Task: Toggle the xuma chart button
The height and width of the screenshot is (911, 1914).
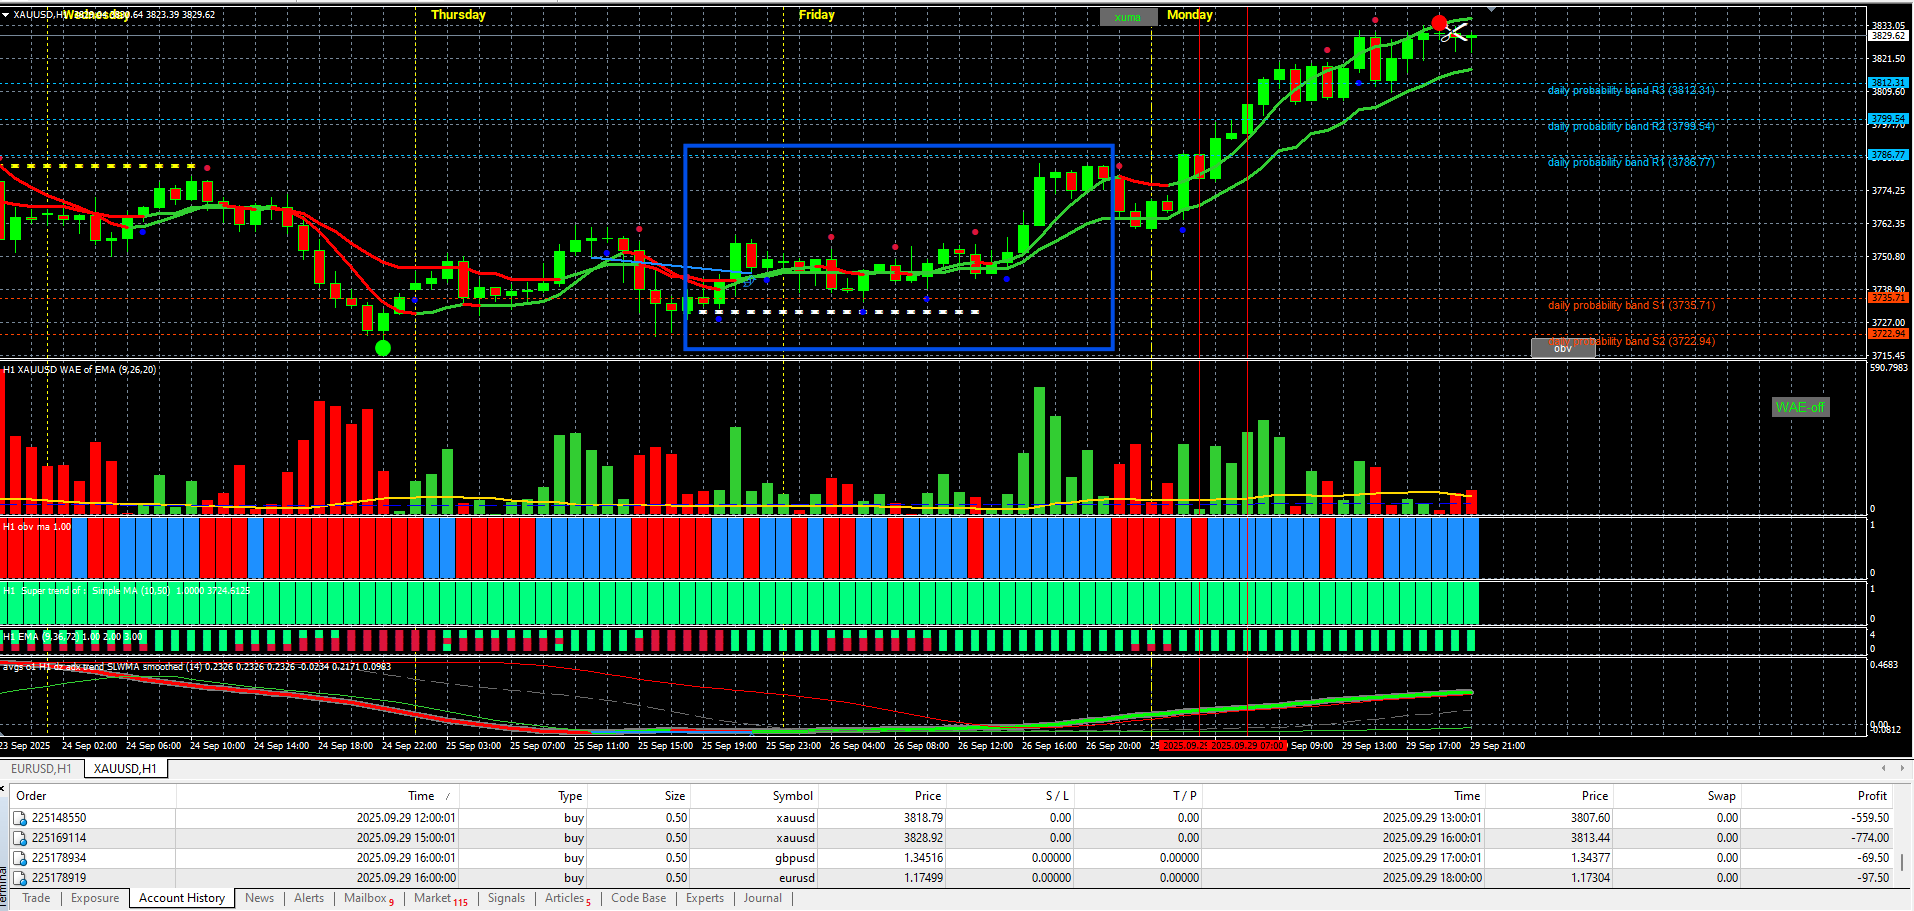Action: 1128,17
